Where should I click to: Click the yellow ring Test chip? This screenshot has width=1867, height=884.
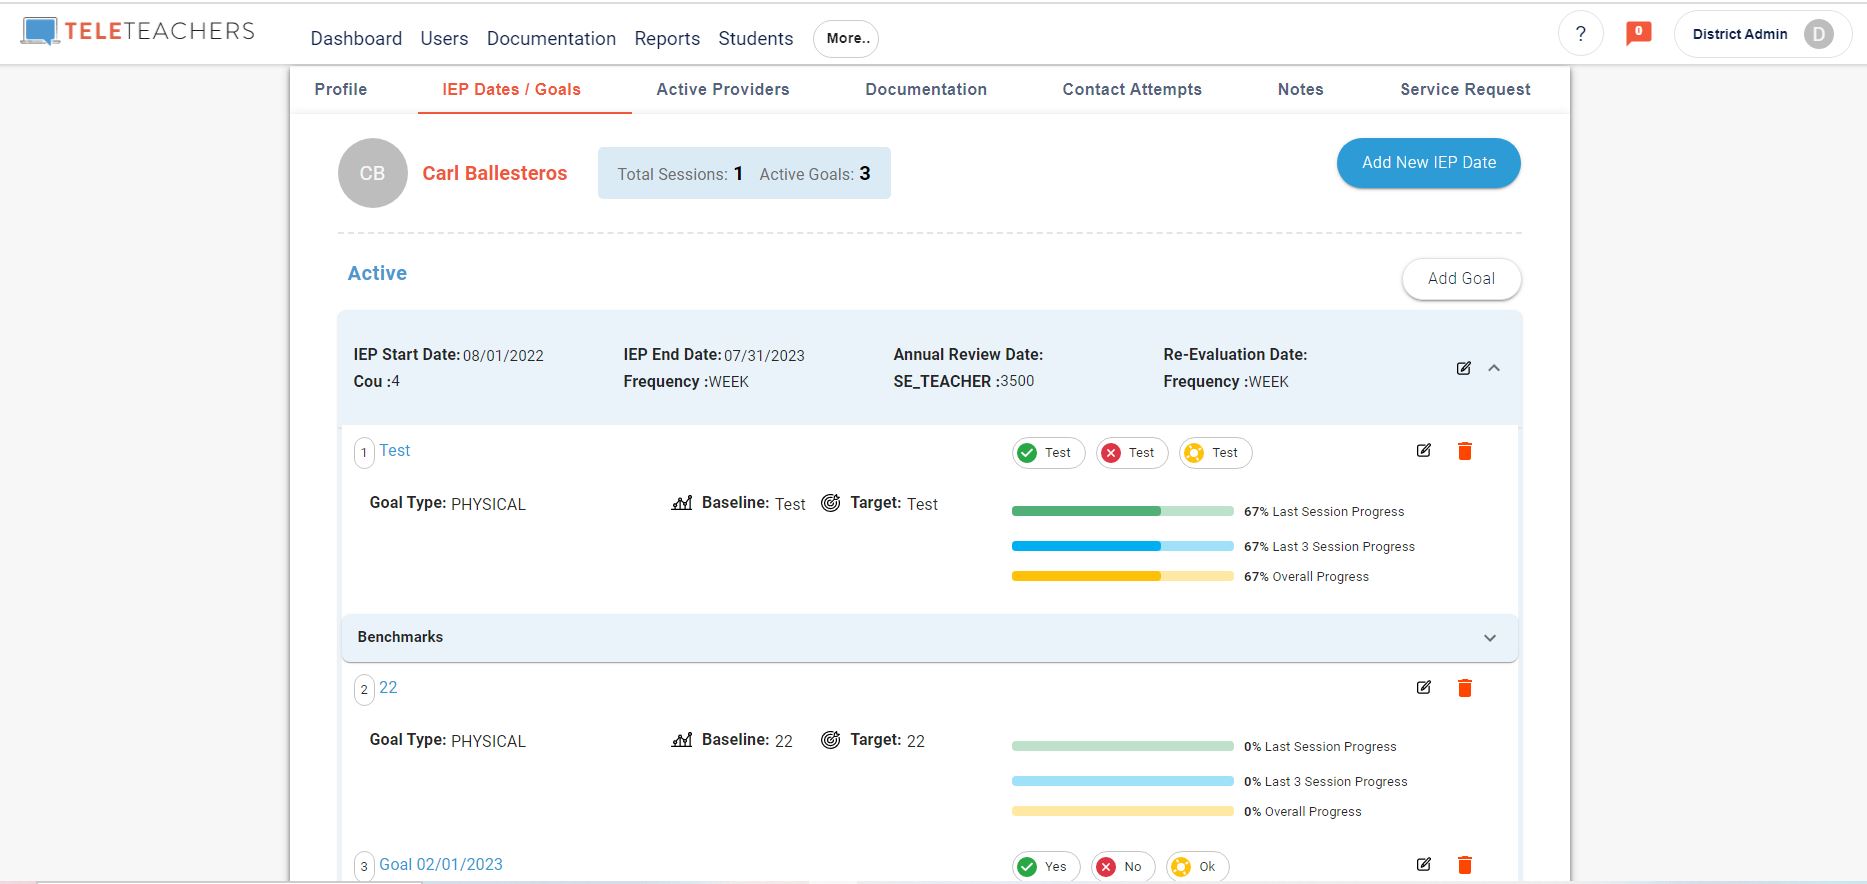tap(1215, 453)
